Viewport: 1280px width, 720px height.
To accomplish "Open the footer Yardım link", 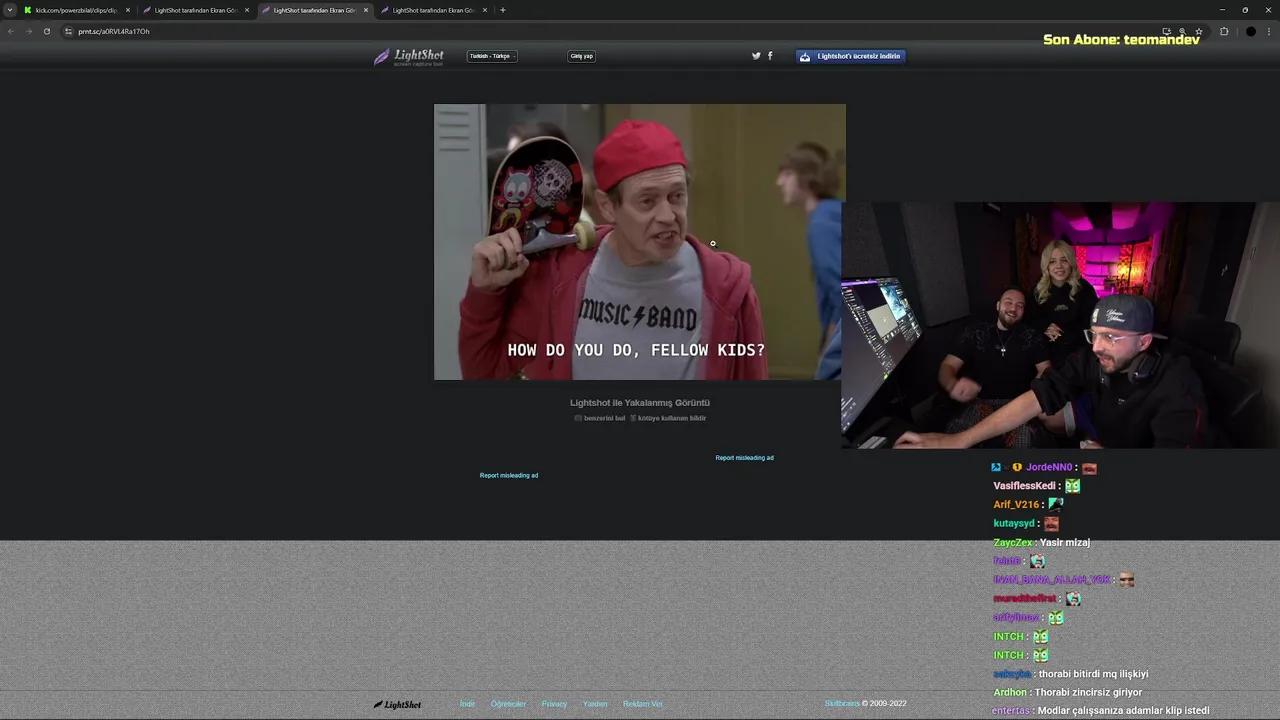I will [x=595, y=704].
